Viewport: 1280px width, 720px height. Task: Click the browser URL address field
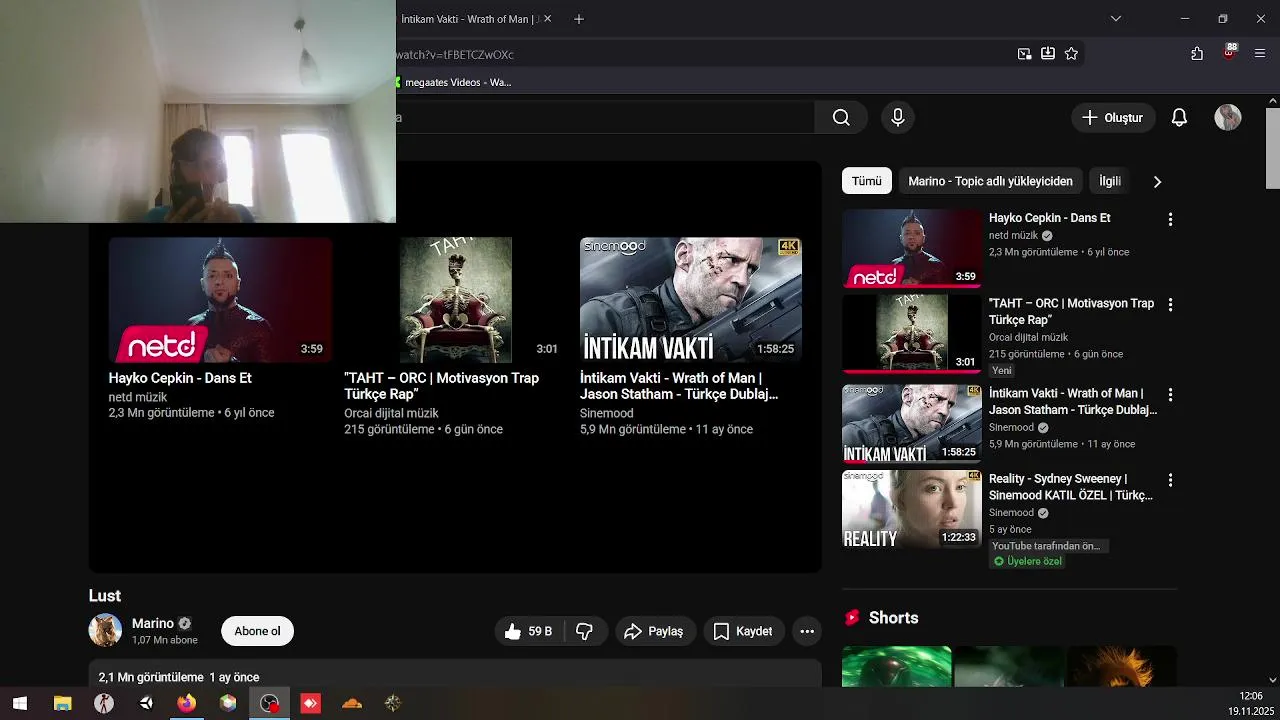[700, 54]
